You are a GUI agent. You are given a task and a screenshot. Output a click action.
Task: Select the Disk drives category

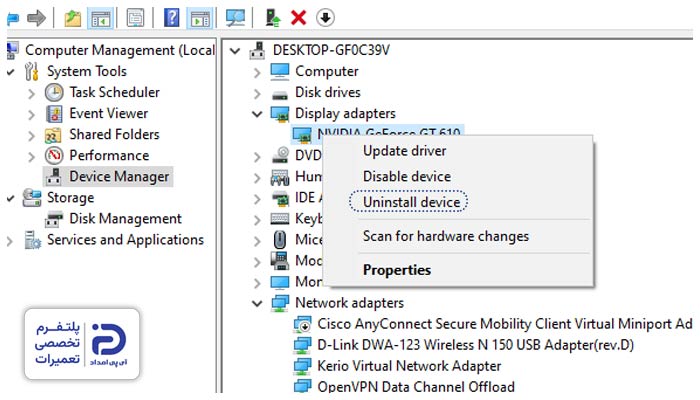pos(328,92)
